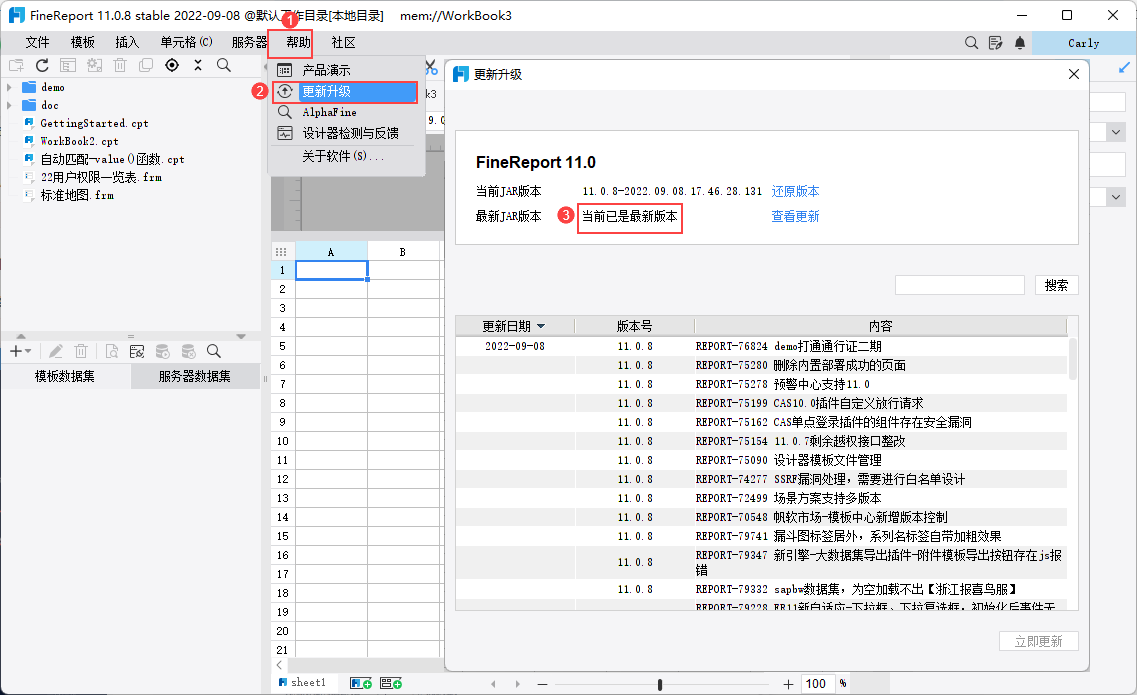The height and width of the screenshot is (695, 1137).
Task: Collapse lower panel with the down triangle
Action: coord(241,337)
